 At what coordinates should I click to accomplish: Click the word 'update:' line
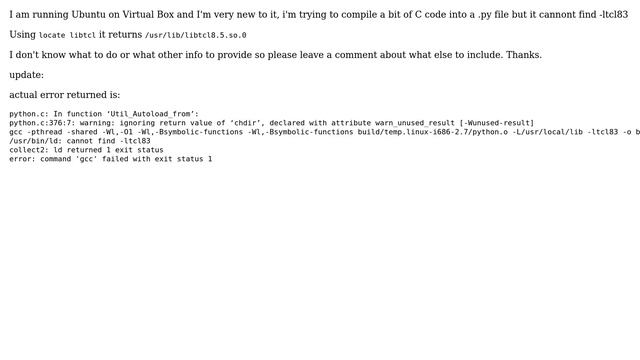tap(27, 75)
